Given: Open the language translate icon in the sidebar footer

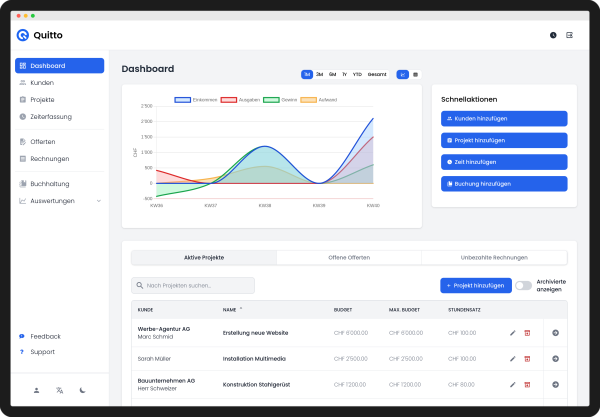Looking at the screenshot, I should click(60, 390).
